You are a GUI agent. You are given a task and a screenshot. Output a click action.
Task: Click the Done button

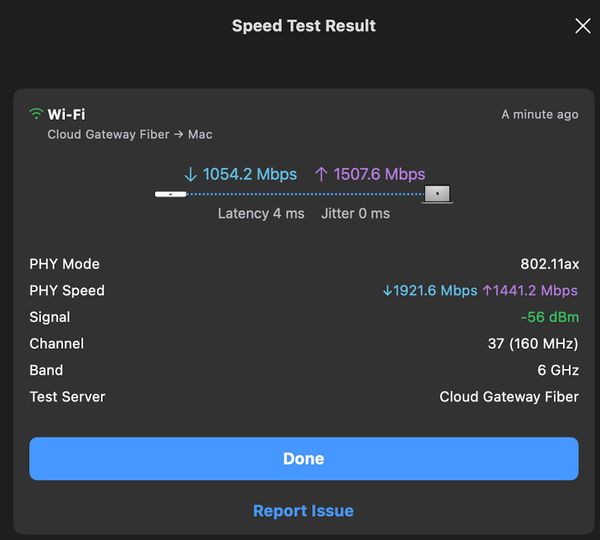(304, 458)
